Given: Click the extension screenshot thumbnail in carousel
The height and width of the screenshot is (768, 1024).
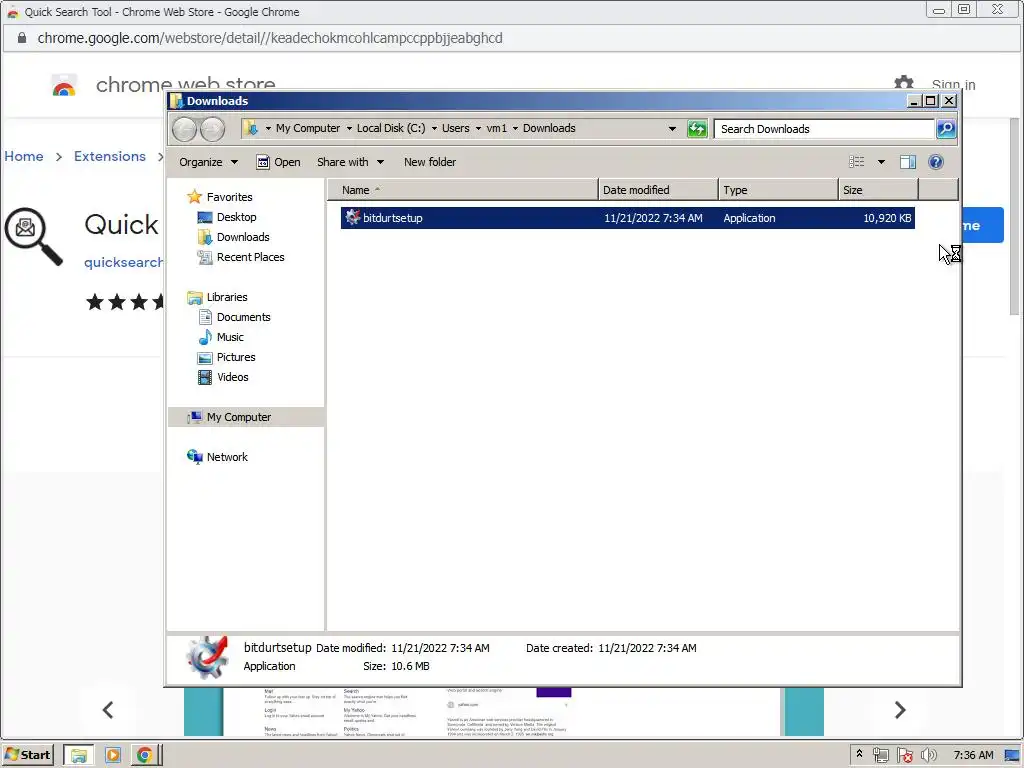Looking at the screenshot, I should click(x=504, y=712).
